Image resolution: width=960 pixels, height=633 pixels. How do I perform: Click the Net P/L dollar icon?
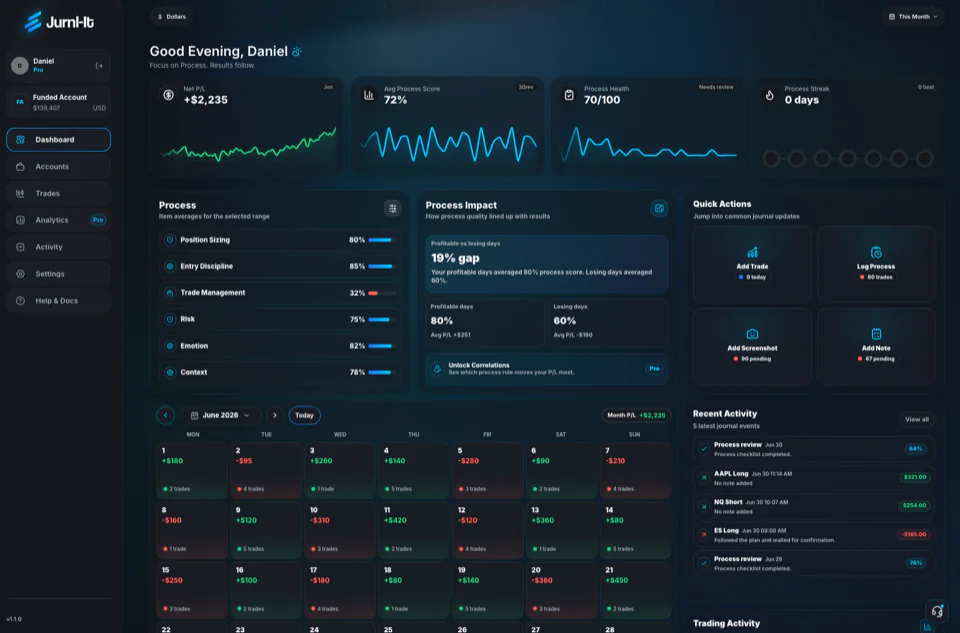[x=168, y=95]
